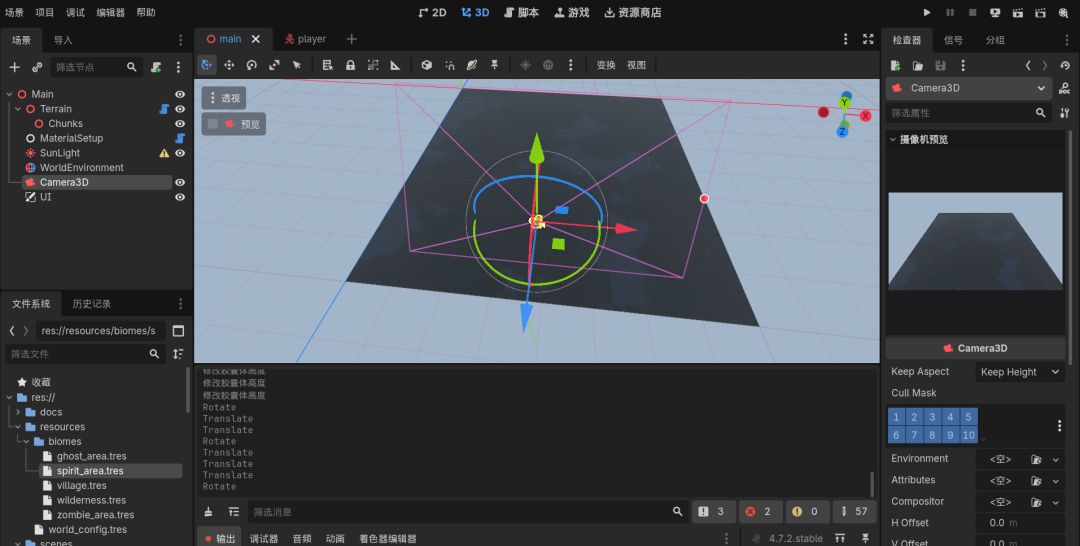Viewport: 1080px width, 546px height.
Task: Click the run current scene clapper icon
Action: coord(1018,12)
